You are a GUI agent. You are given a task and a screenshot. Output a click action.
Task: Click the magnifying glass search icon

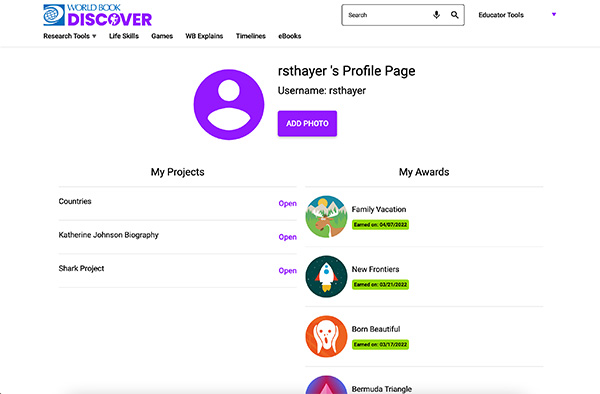point(455,15)
